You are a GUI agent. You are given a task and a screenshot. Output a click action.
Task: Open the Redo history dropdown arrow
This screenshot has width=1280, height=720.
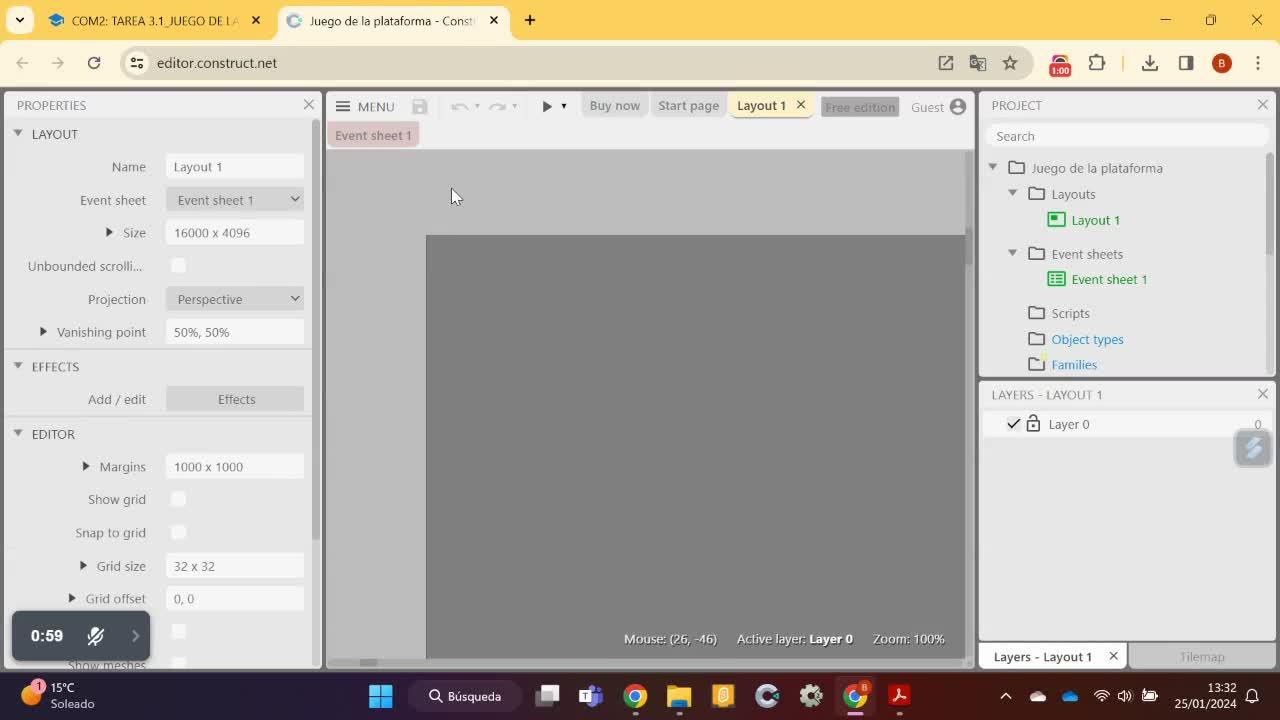click(x=515, y=106)
